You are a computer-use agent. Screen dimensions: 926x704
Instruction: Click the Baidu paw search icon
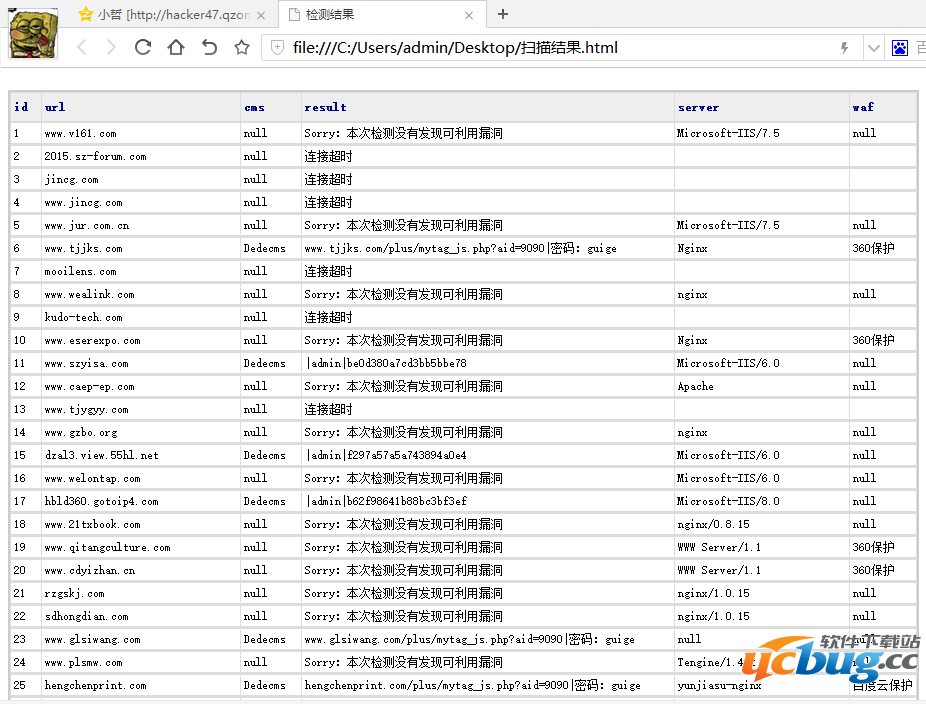tap(899, 48)
